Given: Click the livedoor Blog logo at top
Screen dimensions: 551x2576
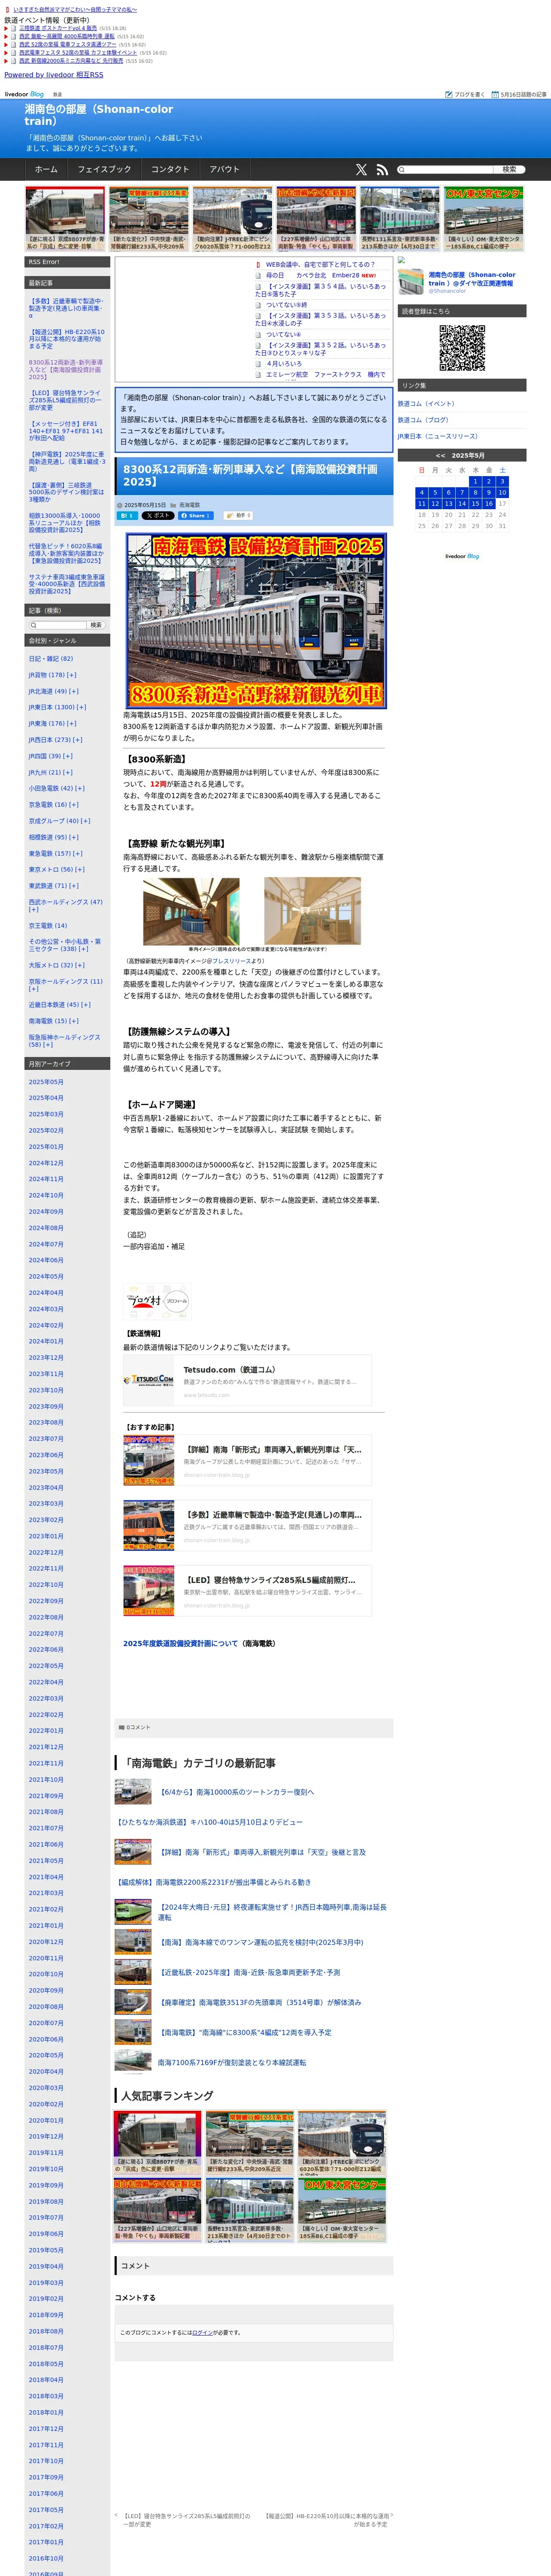Looking at the screenshot, I should (x=24, y=94).
